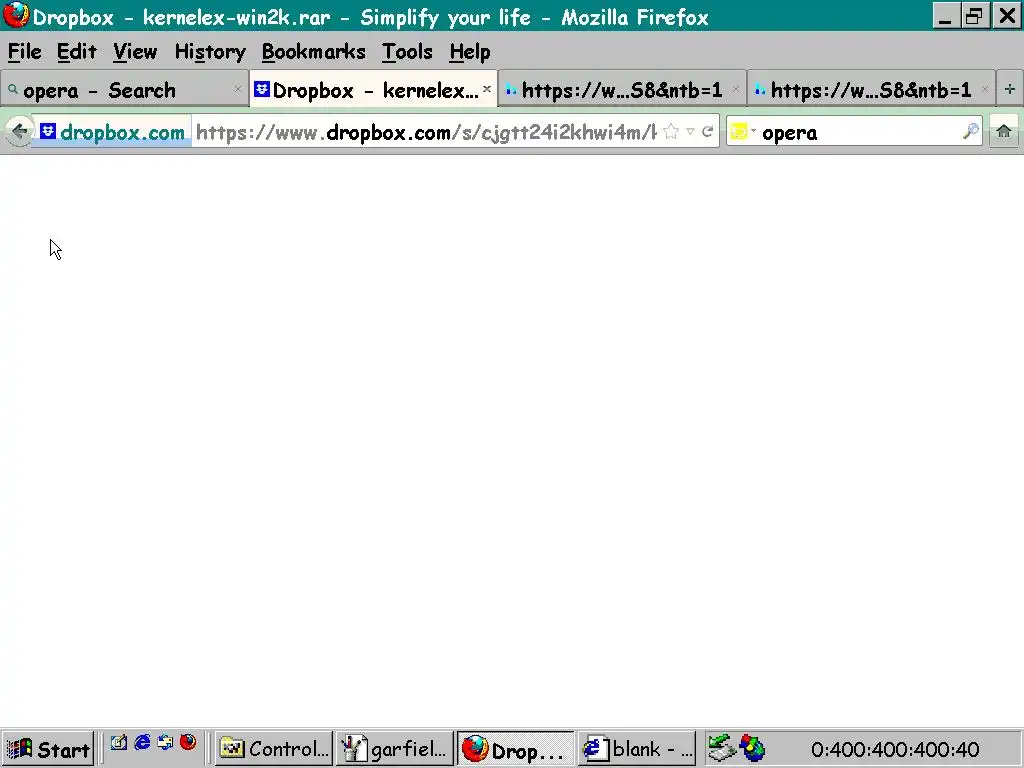Reload the page with the refresh icon
This screenshot has width=1024, height=768.
pos(707,132)
